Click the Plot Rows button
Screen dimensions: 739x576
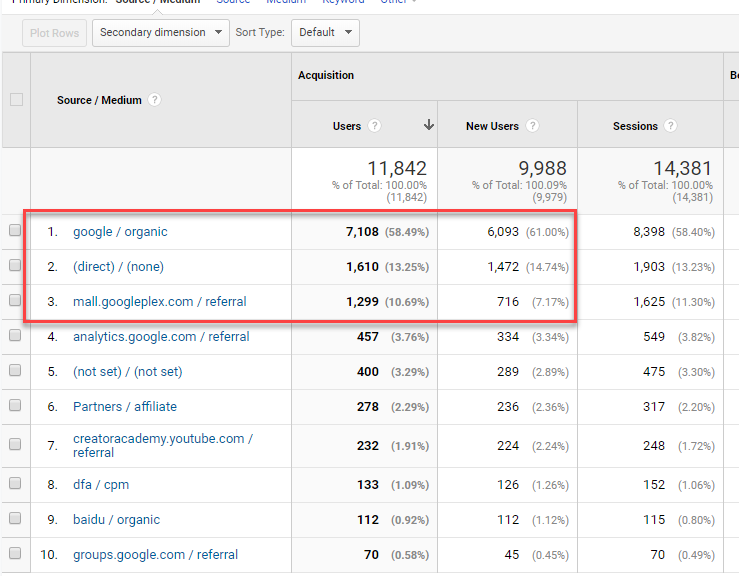point(54,33)
